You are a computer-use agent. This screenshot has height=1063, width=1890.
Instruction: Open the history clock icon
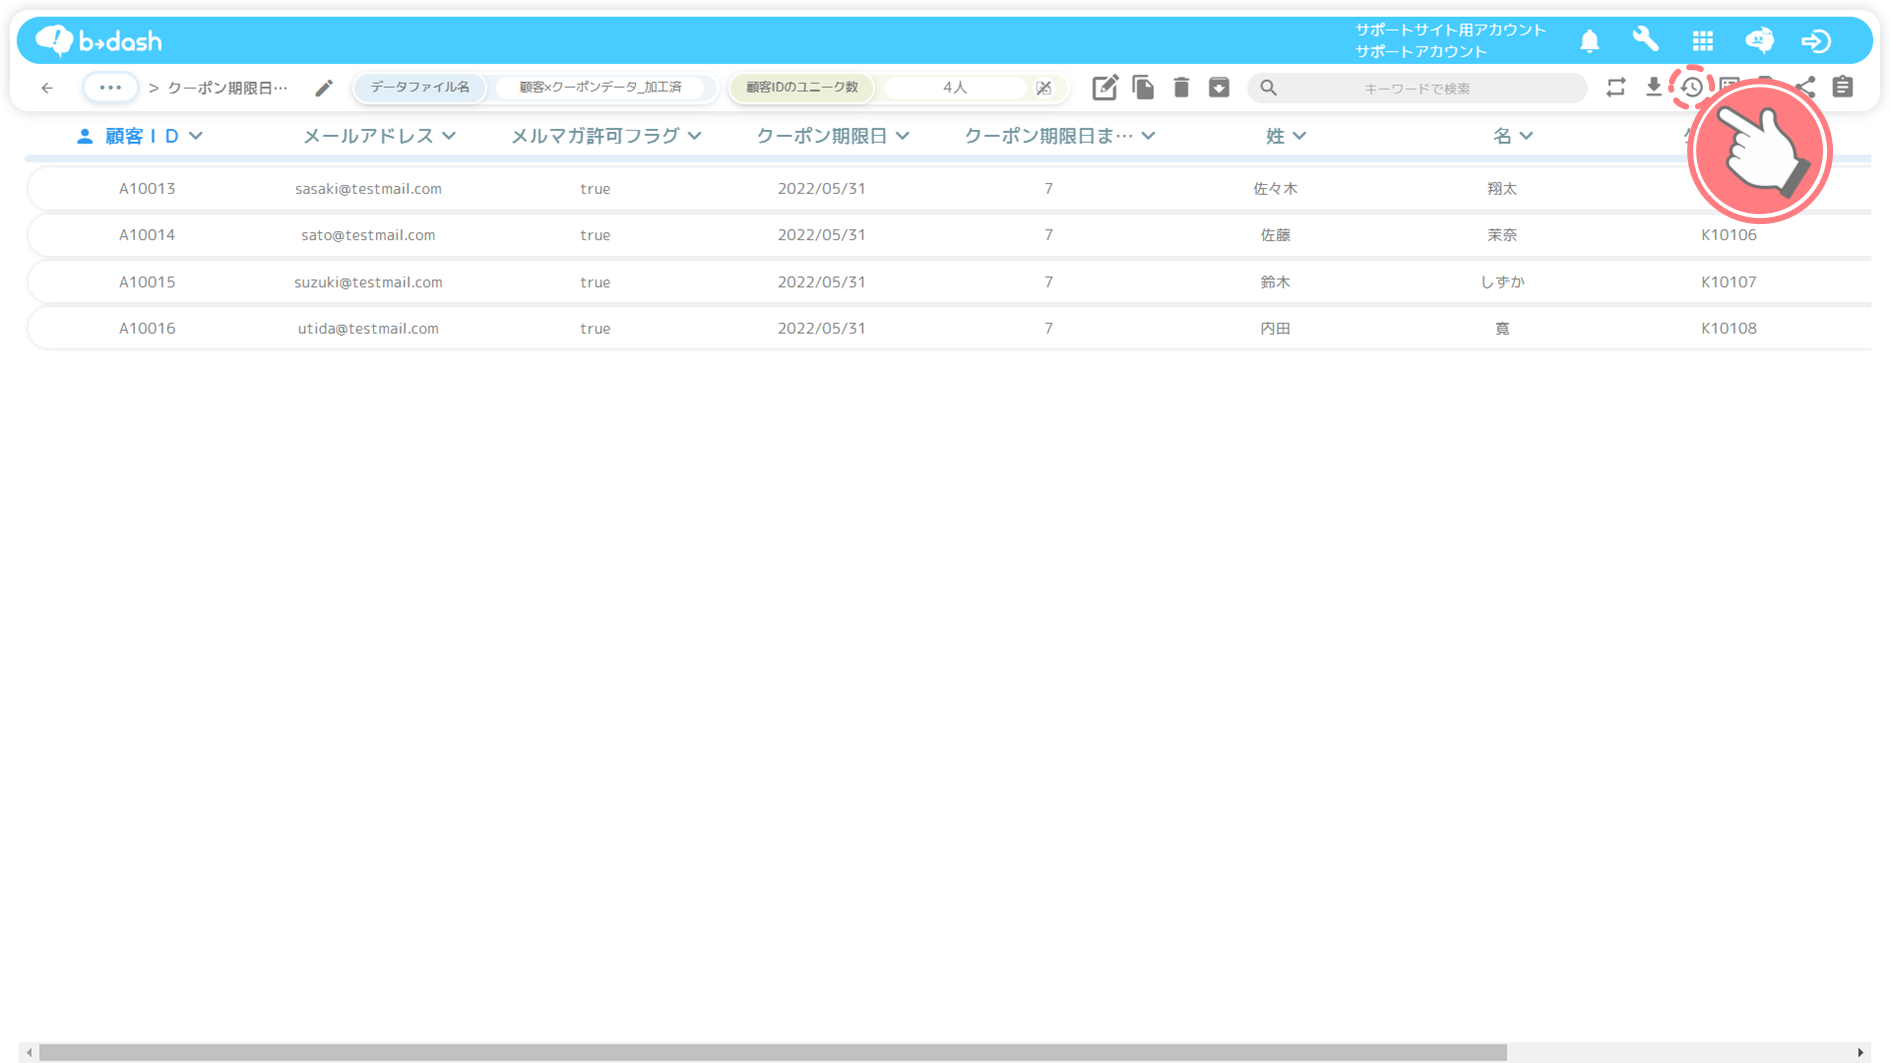pos(1691,88)
